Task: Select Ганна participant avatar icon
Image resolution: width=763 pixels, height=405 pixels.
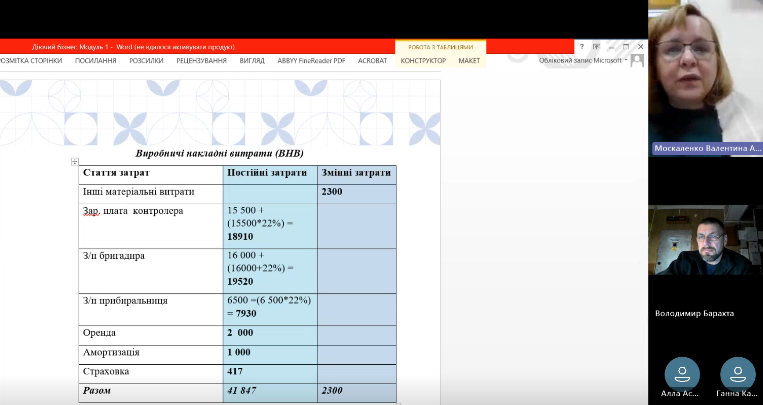Action: pos(737,372)
